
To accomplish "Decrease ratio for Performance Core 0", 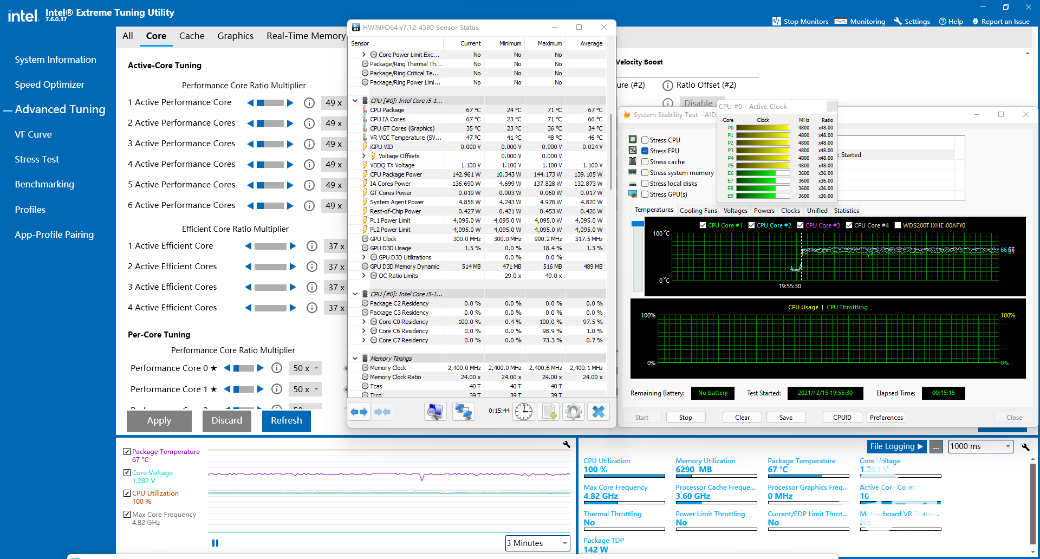I will (227, 368).
